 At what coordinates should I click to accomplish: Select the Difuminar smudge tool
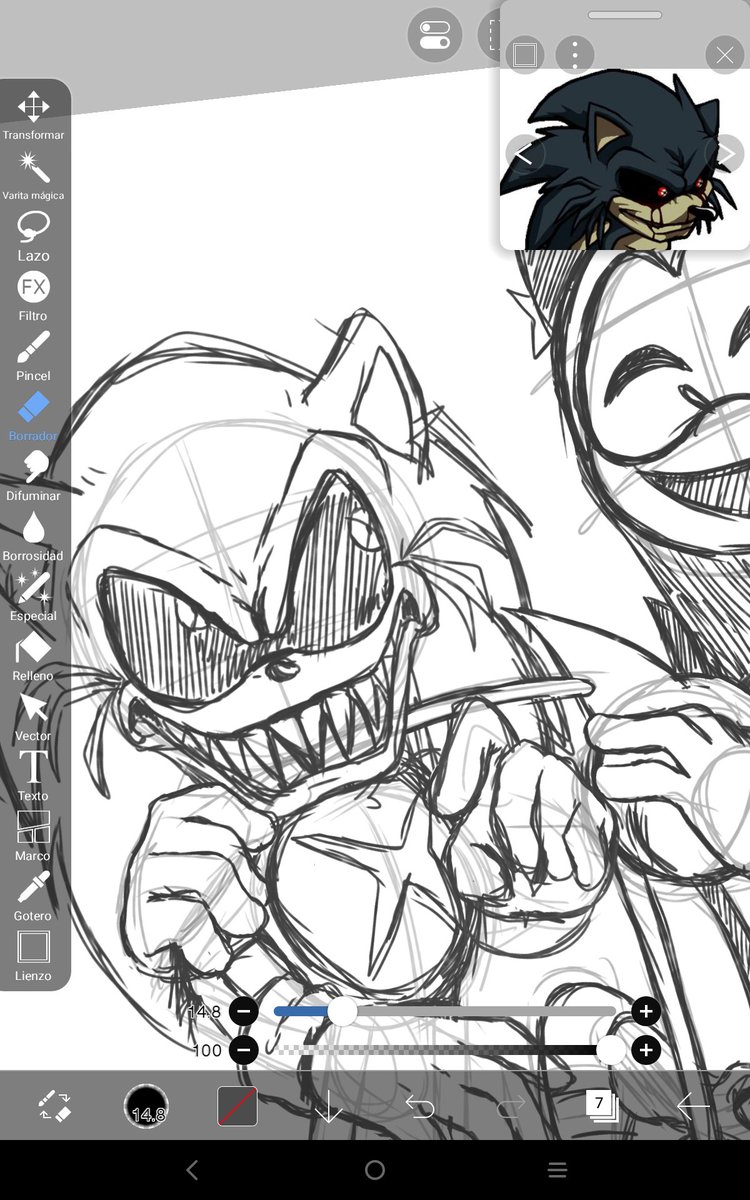click(33, 475)
